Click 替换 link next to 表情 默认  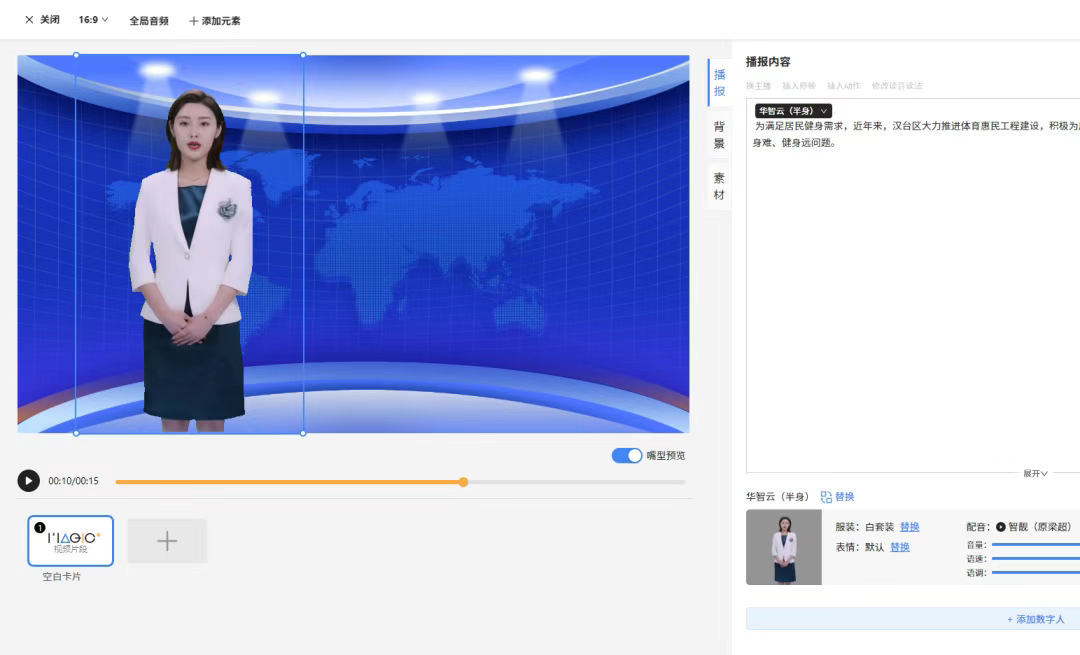pyautogui.click(x=900, y=547)
